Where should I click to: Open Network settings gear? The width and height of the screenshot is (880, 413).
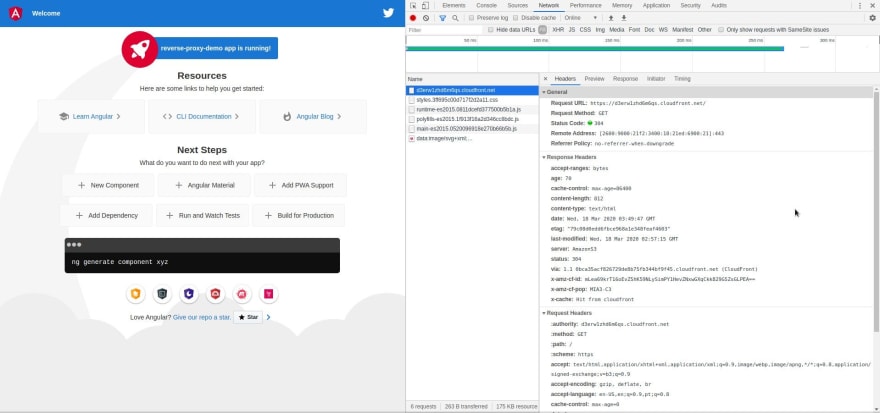coord(872,18)
